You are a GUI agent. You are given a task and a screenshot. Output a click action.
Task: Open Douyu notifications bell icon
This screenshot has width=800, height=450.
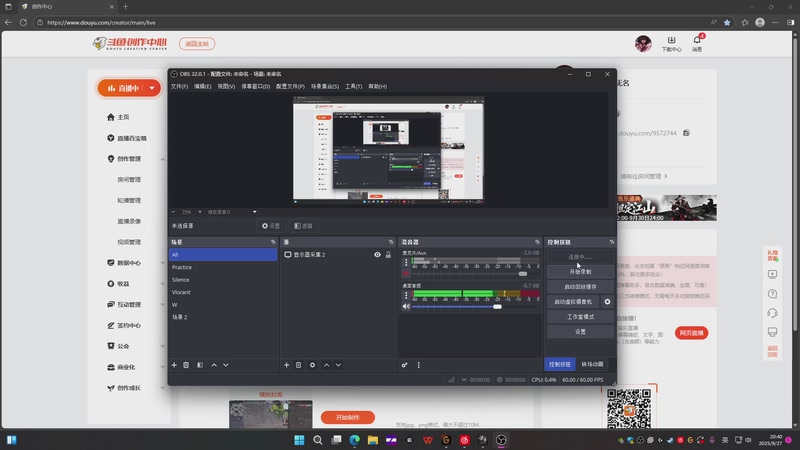pos(697,40)
